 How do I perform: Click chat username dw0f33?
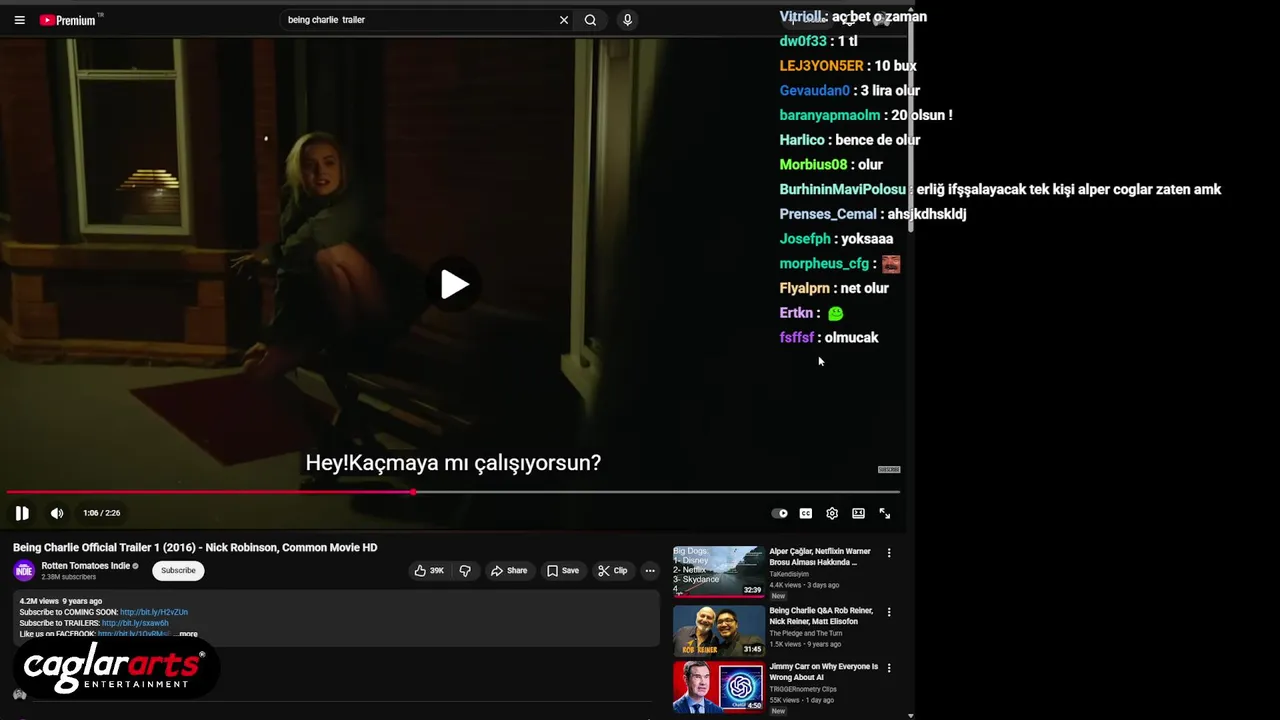(x=803, y=42)
